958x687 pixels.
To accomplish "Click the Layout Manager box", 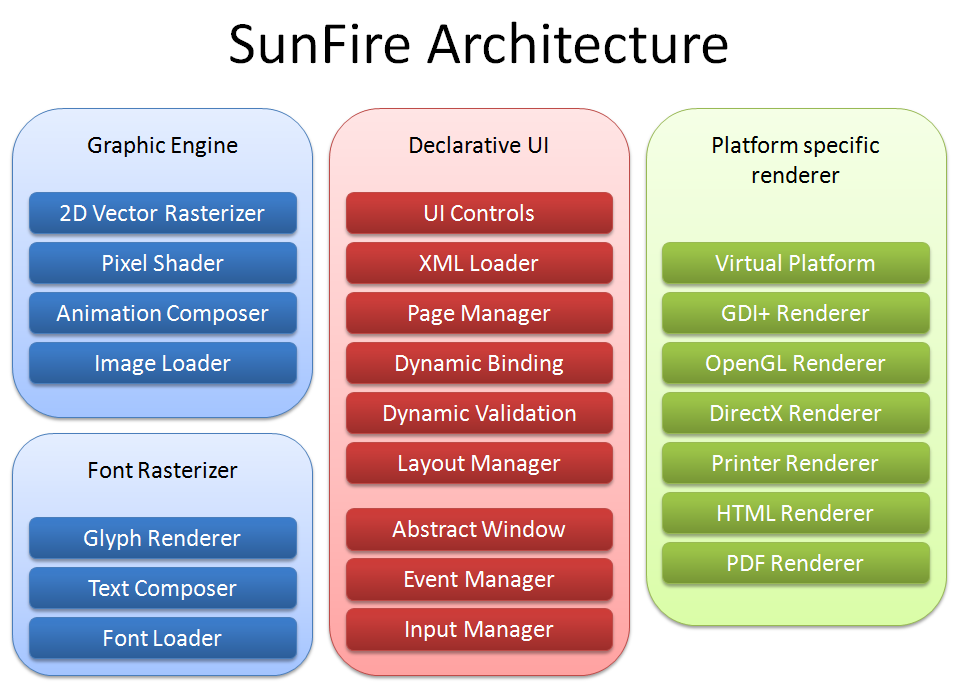I will click(x=479, y=463).
